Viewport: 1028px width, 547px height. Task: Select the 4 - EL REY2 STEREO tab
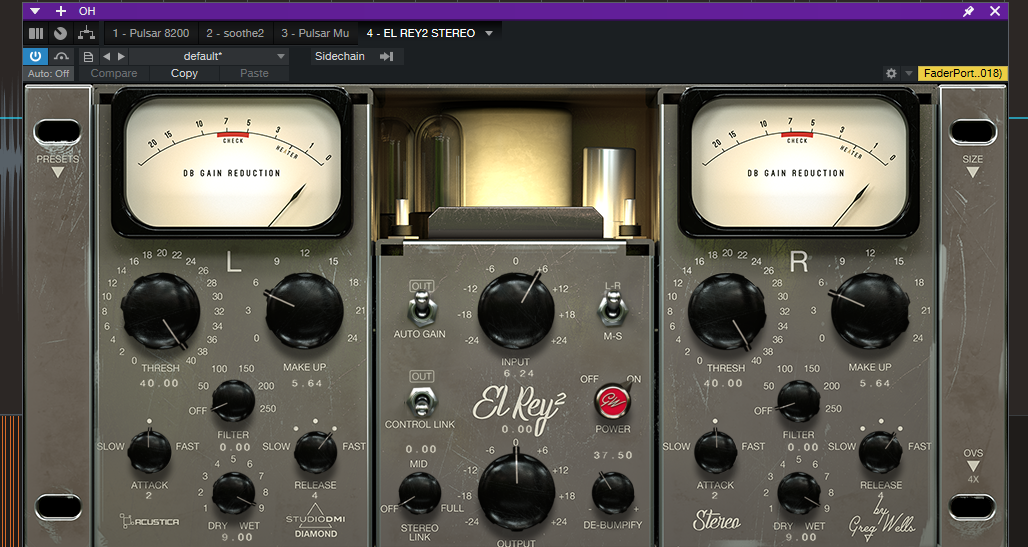point(420,33)
